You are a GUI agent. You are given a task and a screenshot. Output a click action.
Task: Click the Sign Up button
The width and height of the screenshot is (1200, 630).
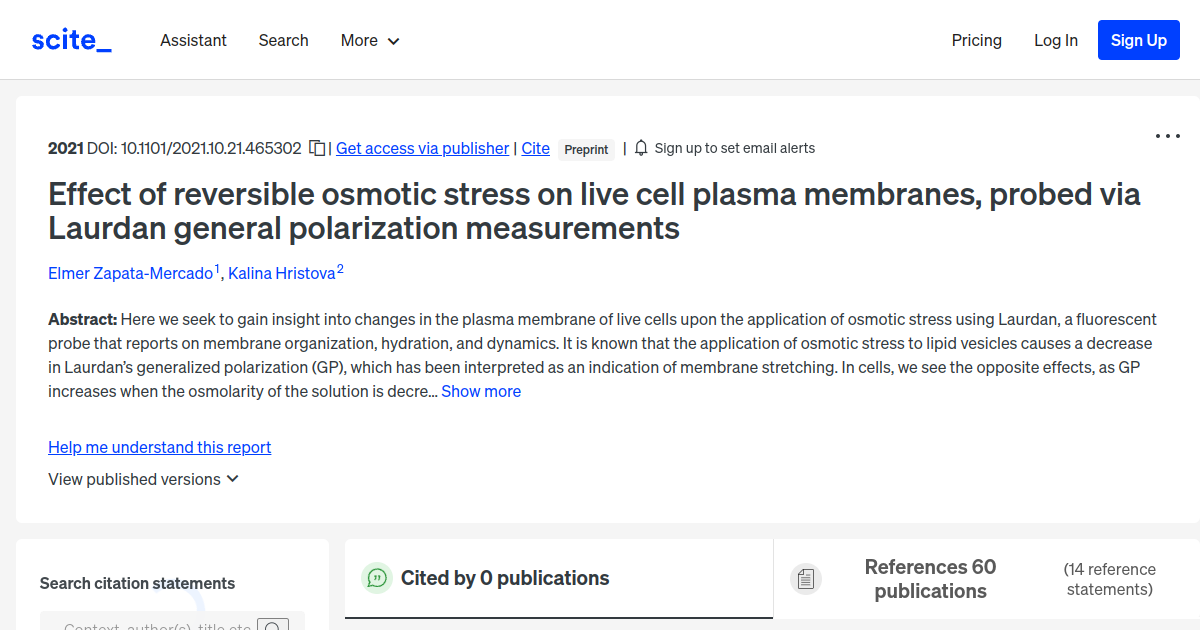[x=1138, y=40]
